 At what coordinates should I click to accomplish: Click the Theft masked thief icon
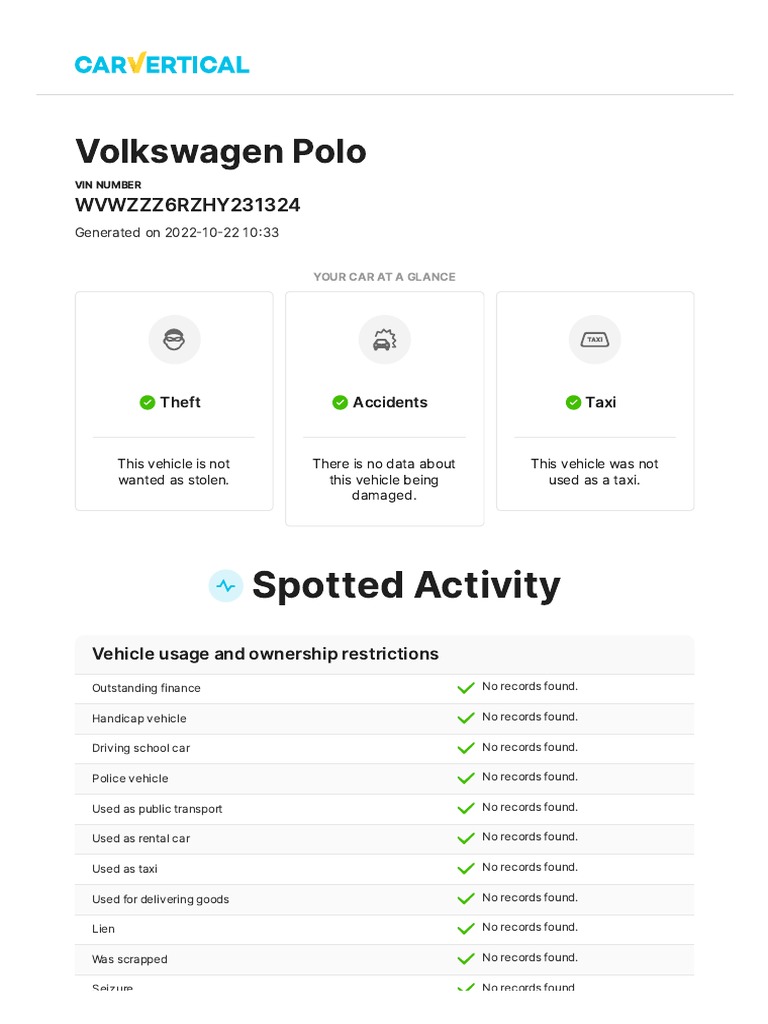(174, 340)
